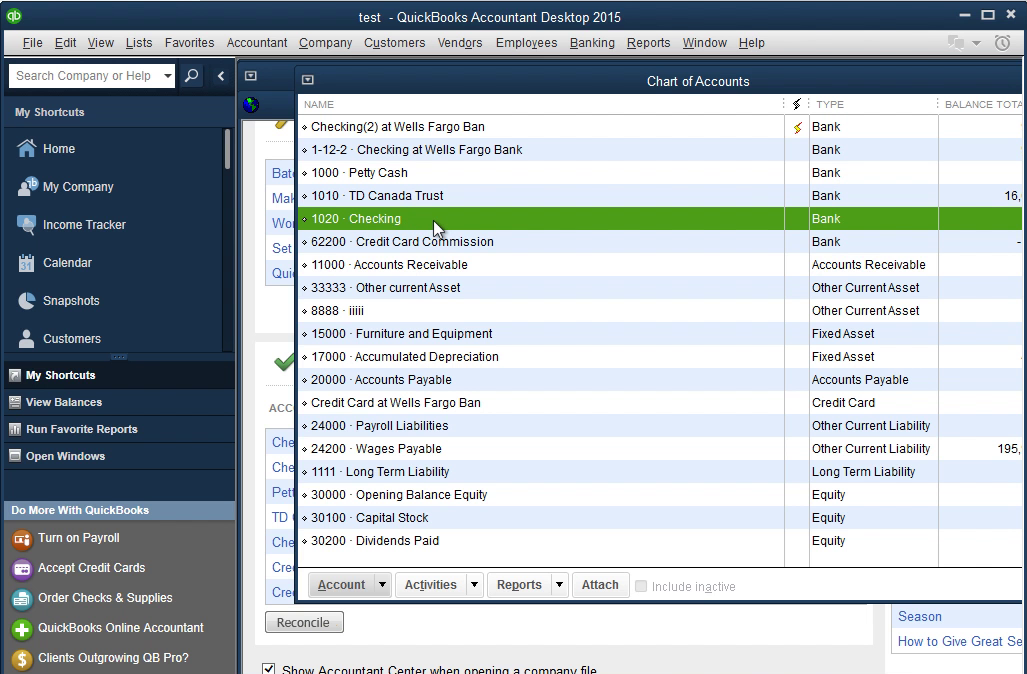Click Order Checks & Supplies icon

[22, 599]
